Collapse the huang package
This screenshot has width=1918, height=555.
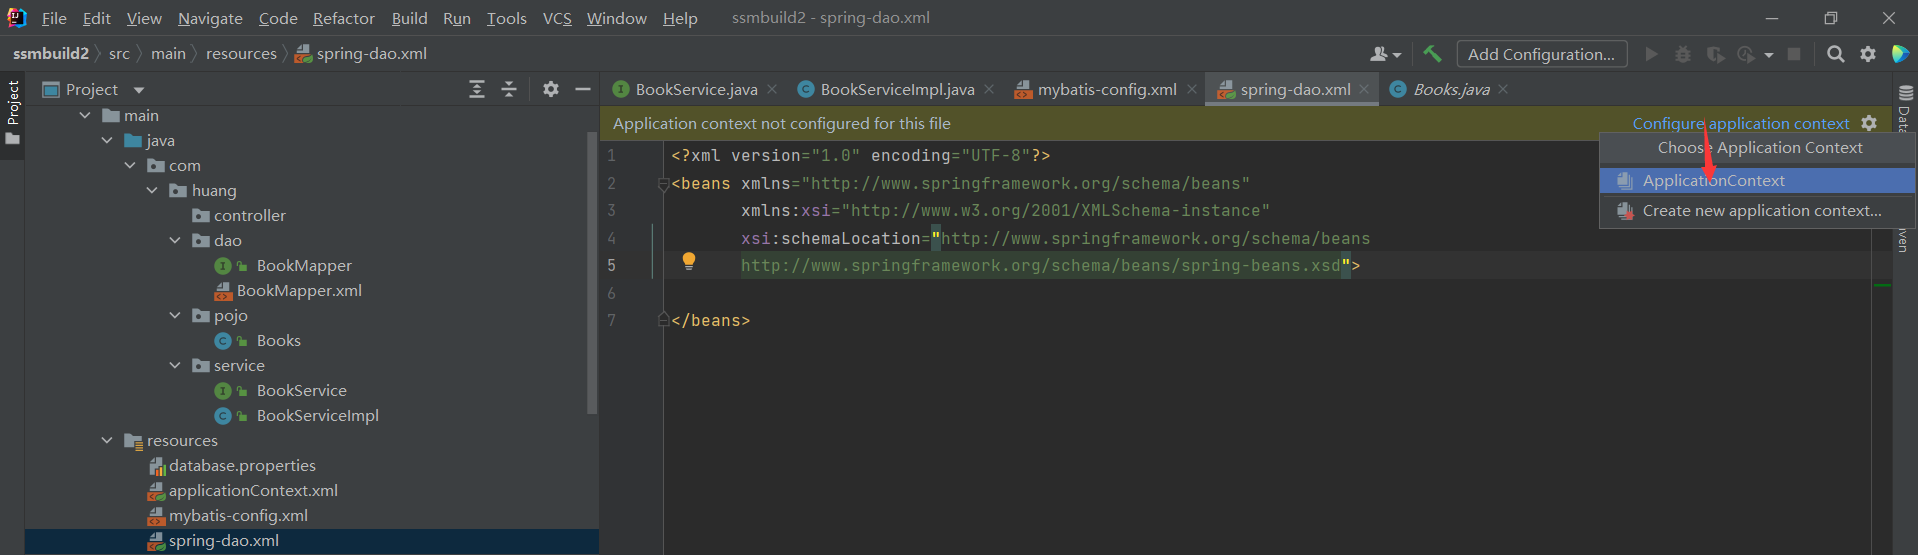click(152, 190)
